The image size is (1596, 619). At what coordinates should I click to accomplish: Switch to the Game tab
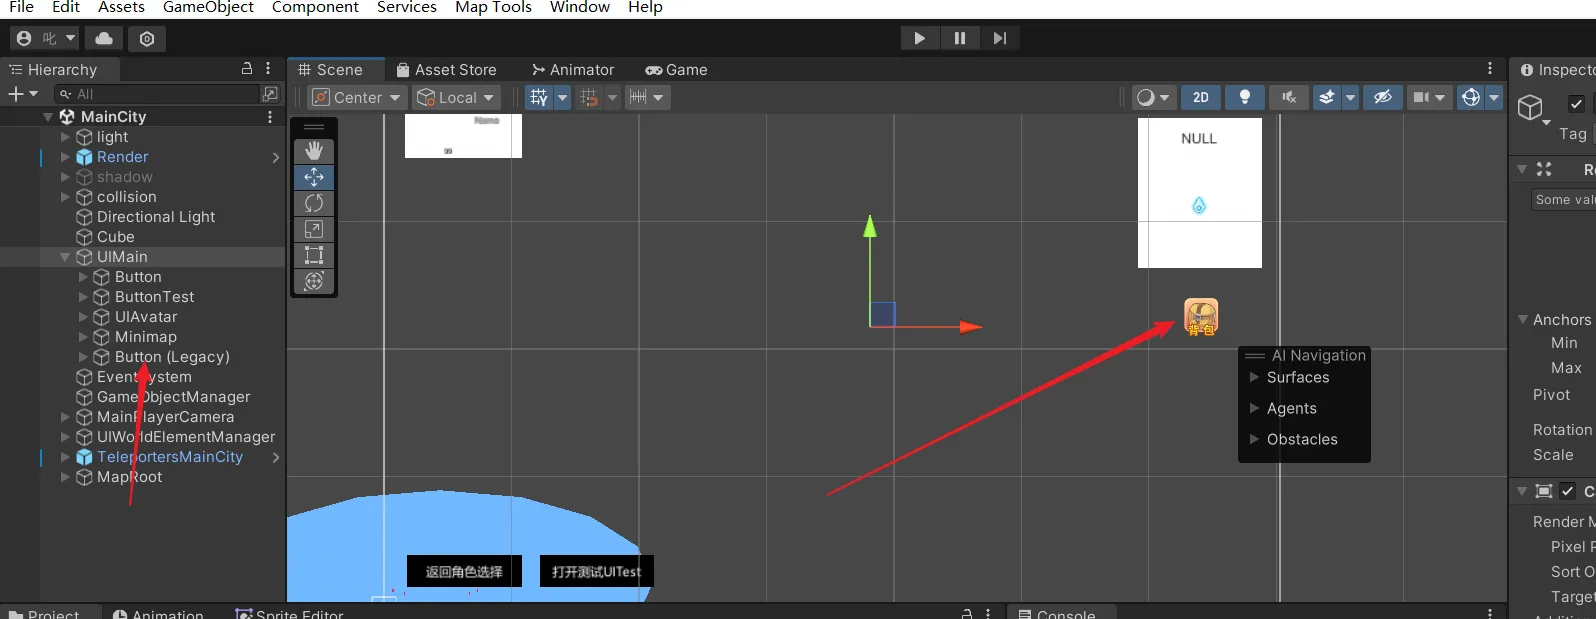point(676,70)
